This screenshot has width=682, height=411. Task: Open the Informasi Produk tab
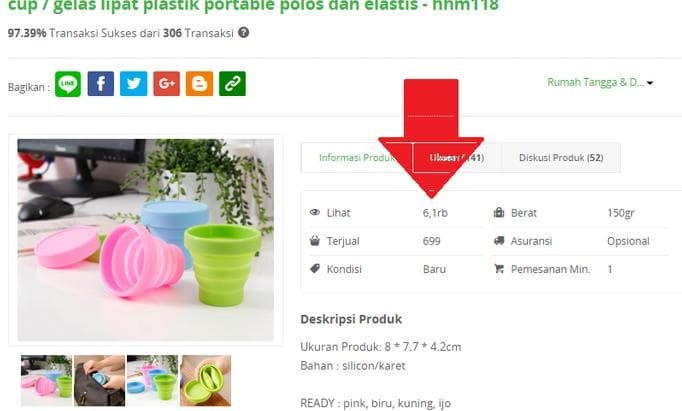(x=357, y=157)
